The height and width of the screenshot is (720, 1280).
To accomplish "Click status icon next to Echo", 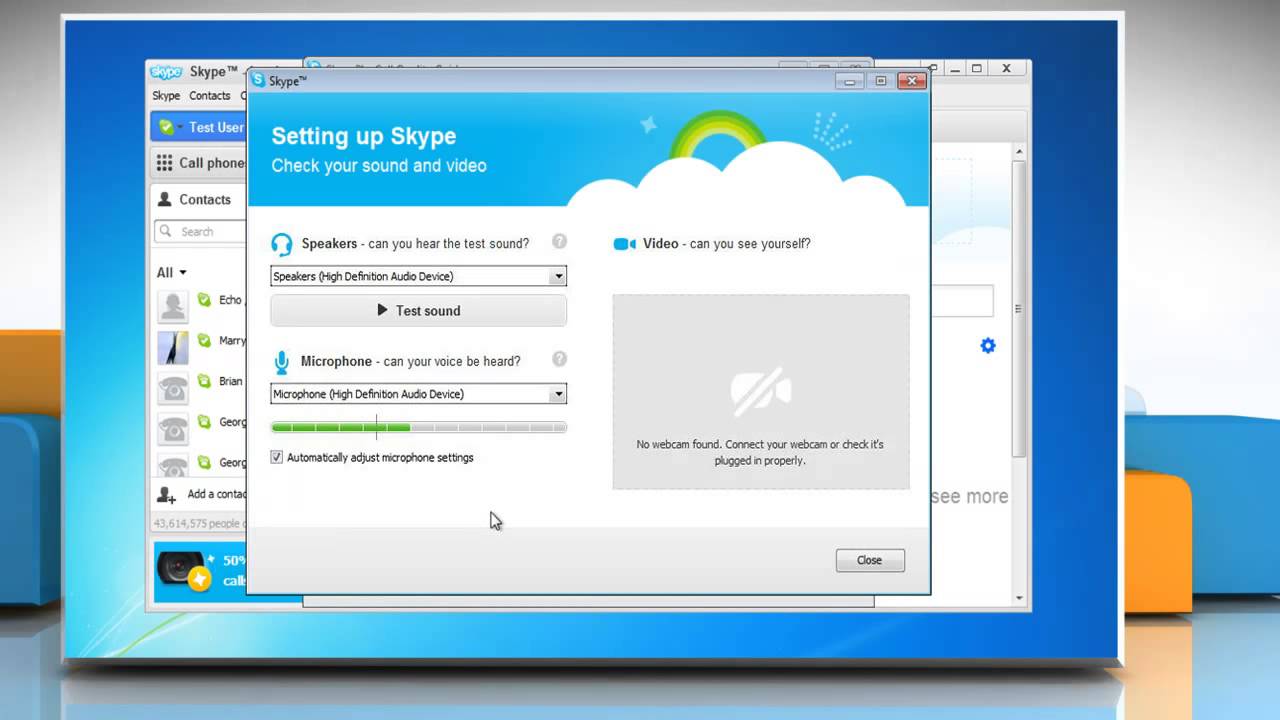I will [204, 300].
